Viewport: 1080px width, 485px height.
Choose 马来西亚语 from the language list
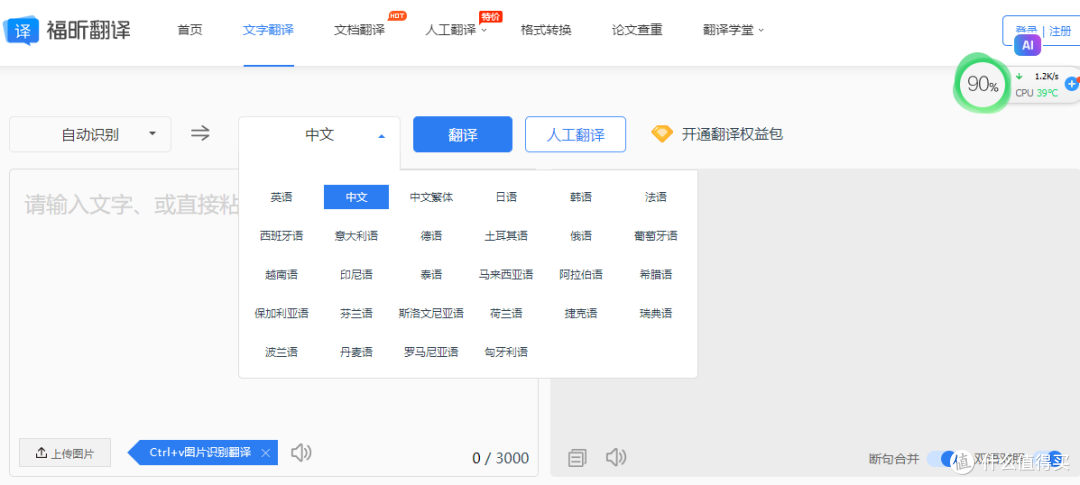[x=506, y=274]
